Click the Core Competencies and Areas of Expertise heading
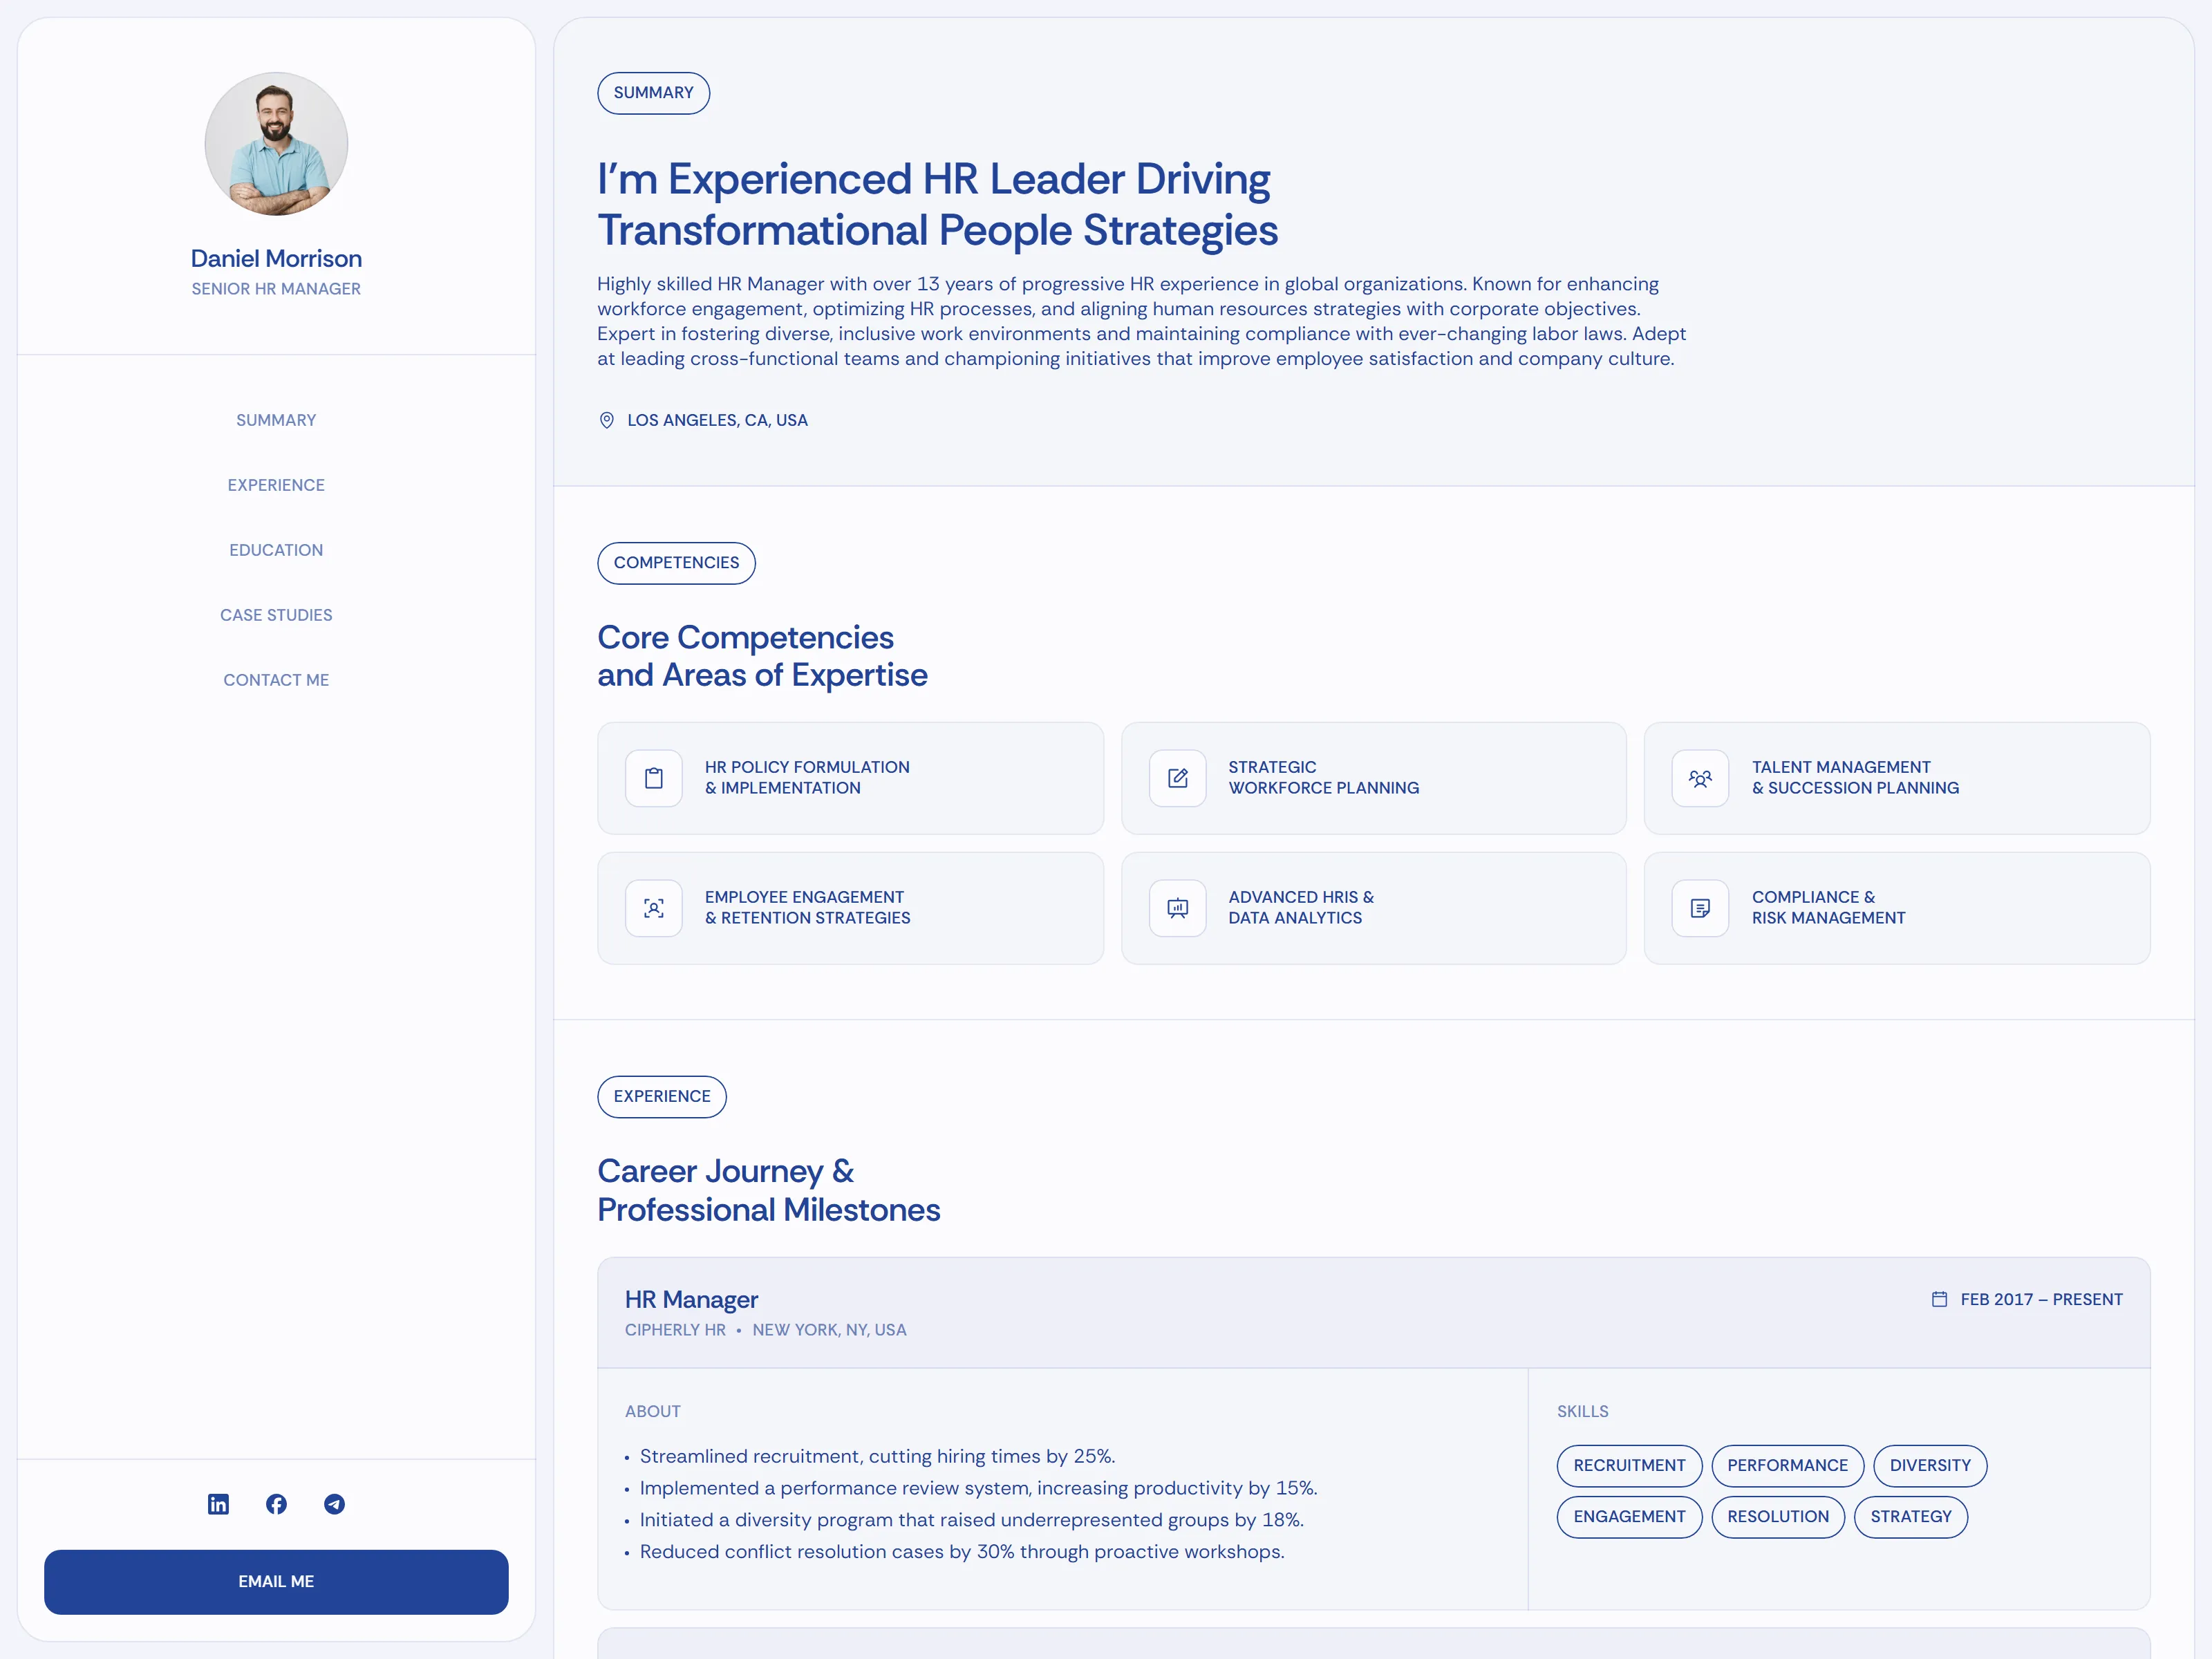The width and height of the screenshot is (2212, 1659). coord(762,656)
